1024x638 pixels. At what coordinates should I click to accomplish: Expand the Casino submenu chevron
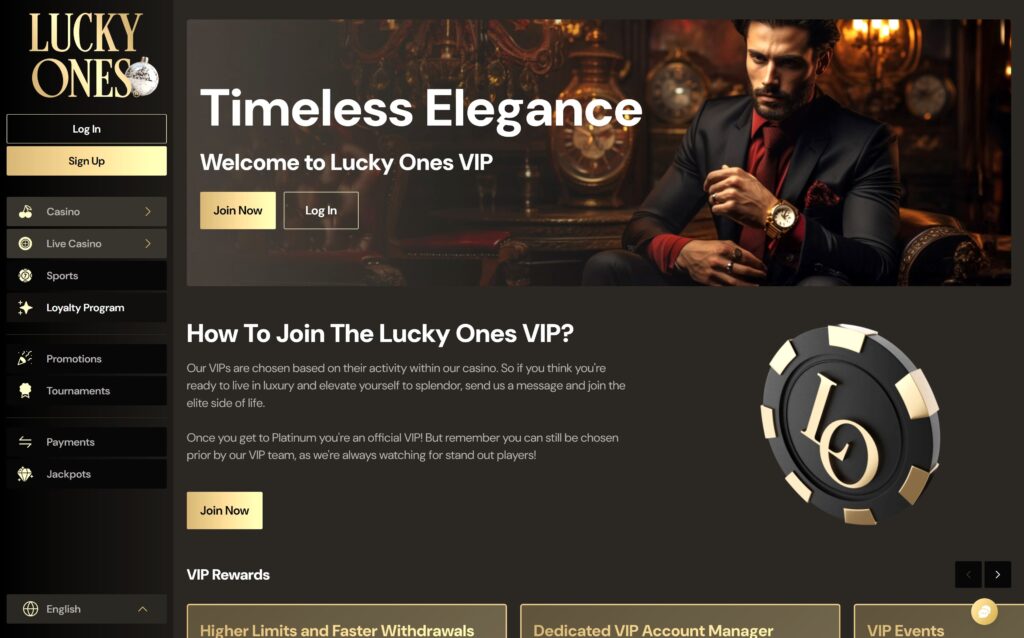148,212
